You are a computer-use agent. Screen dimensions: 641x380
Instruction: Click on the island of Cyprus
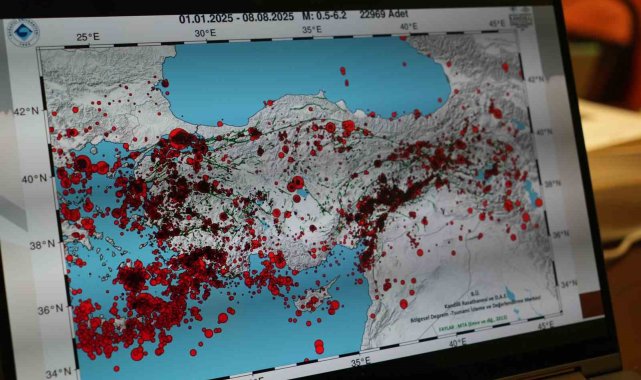pos(312,297)
